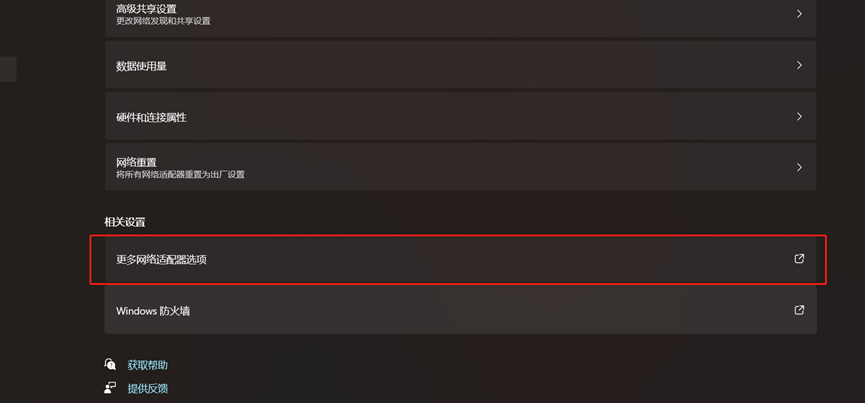Open 硬件和连接属性 settings entry
The image size is (865, 403).
click(461, 116)
